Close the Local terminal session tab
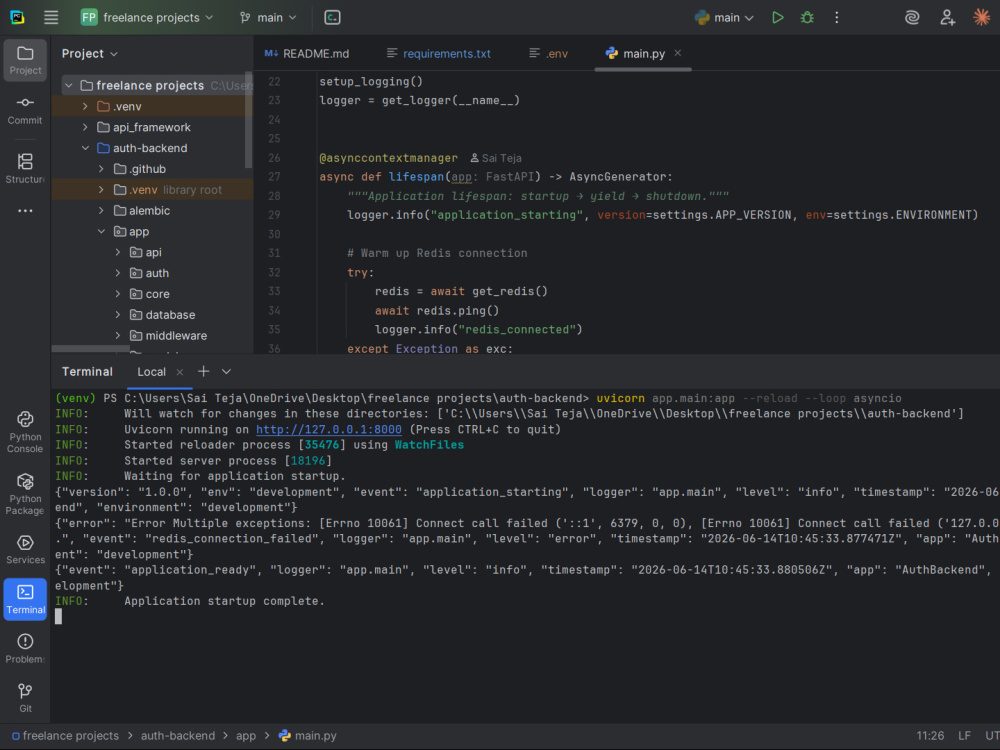 click(x=180, y=372)
